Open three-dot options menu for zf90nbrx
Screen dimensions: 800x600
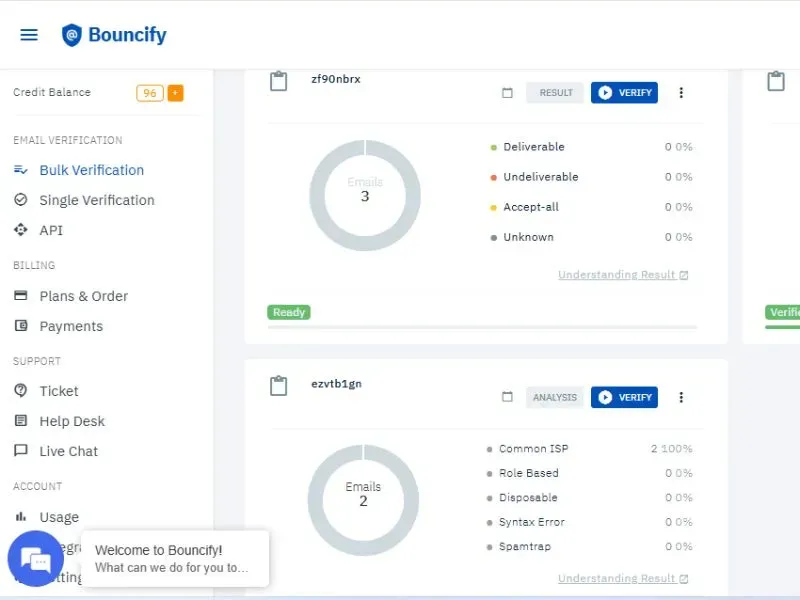pos(681,93)
